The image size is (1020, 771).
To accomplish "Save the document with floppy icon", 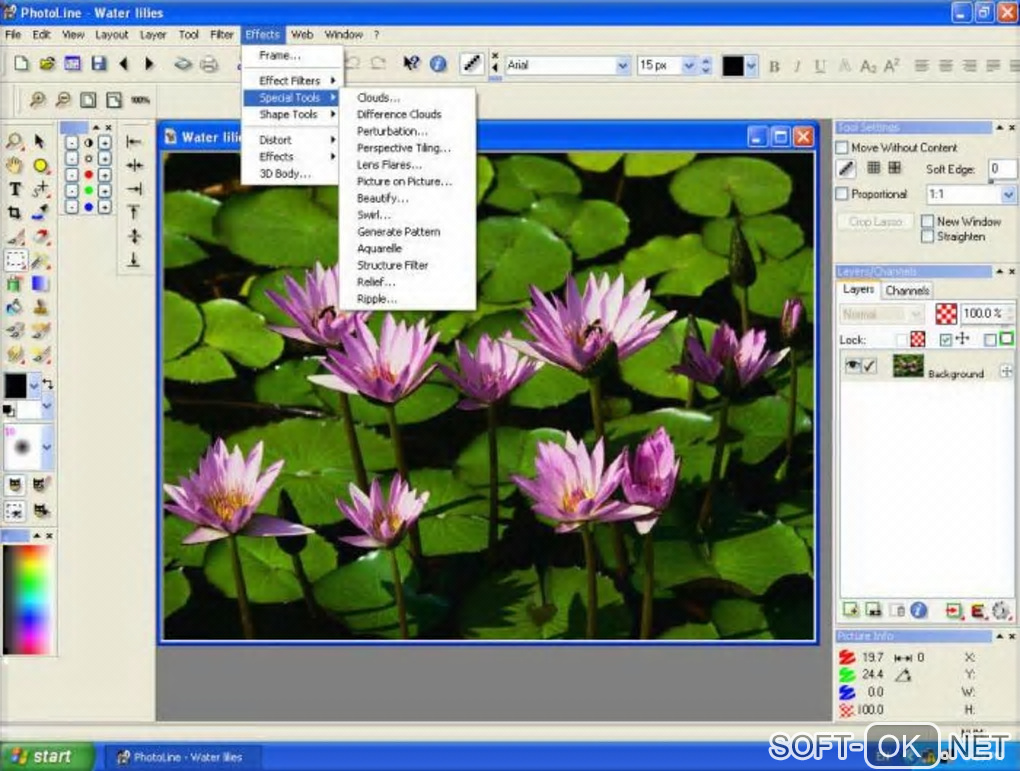I will [x=98, y=64].
